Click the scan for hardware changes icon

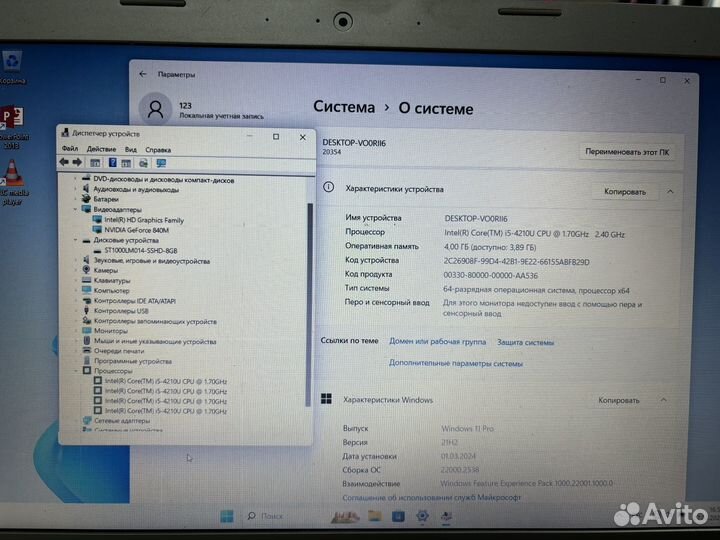143,163
